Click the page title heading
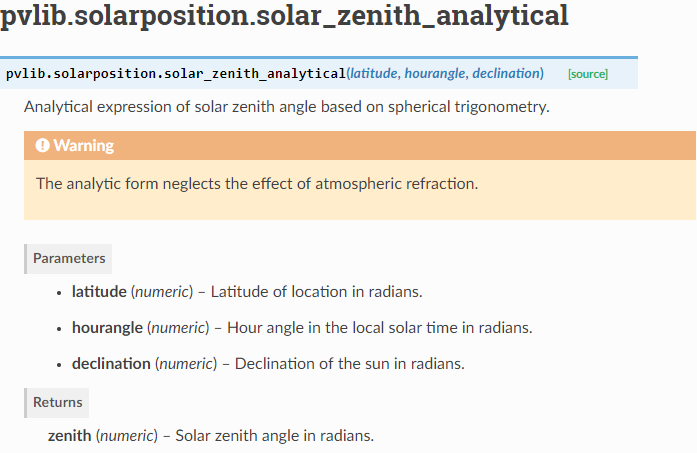Image resolution: width=697 pixels, height=453 pixels. 284,16
